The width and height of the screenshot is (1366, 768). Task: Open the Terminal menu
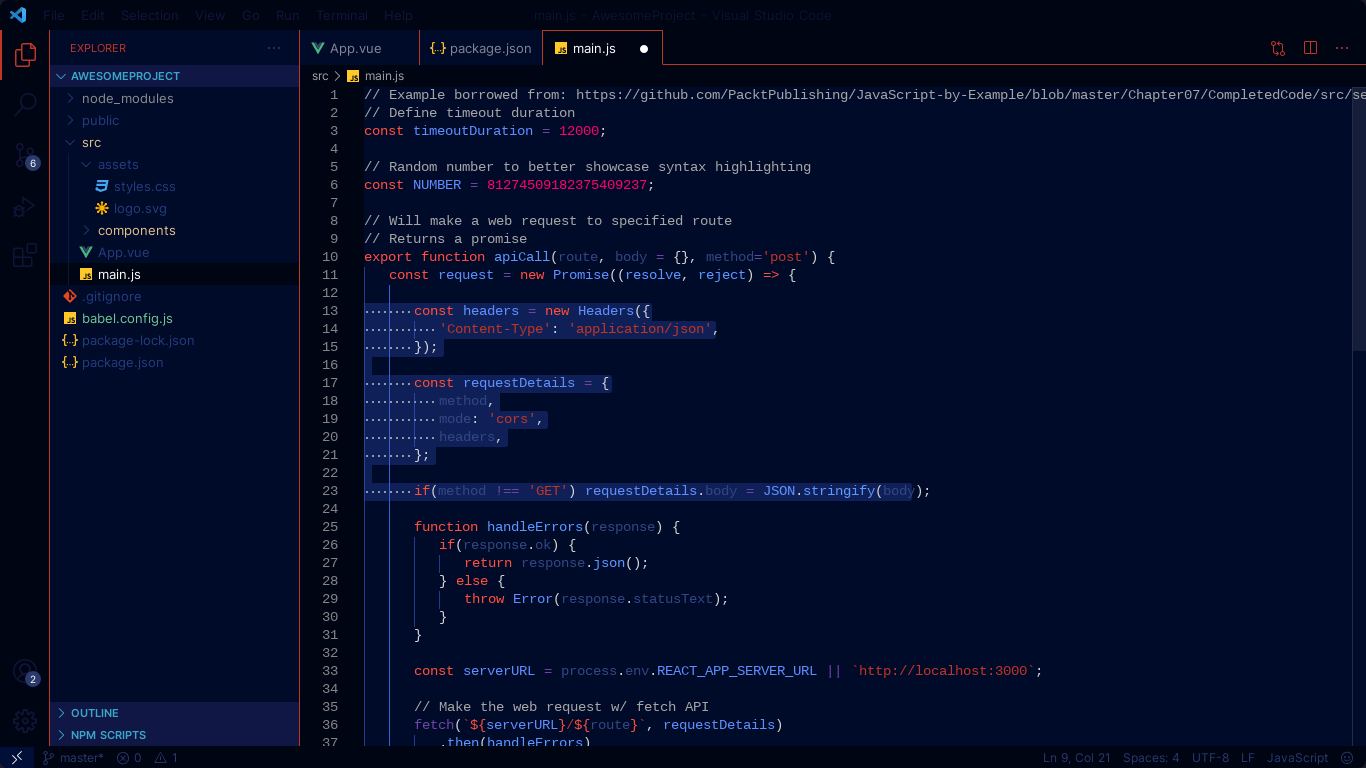point(342,15)
